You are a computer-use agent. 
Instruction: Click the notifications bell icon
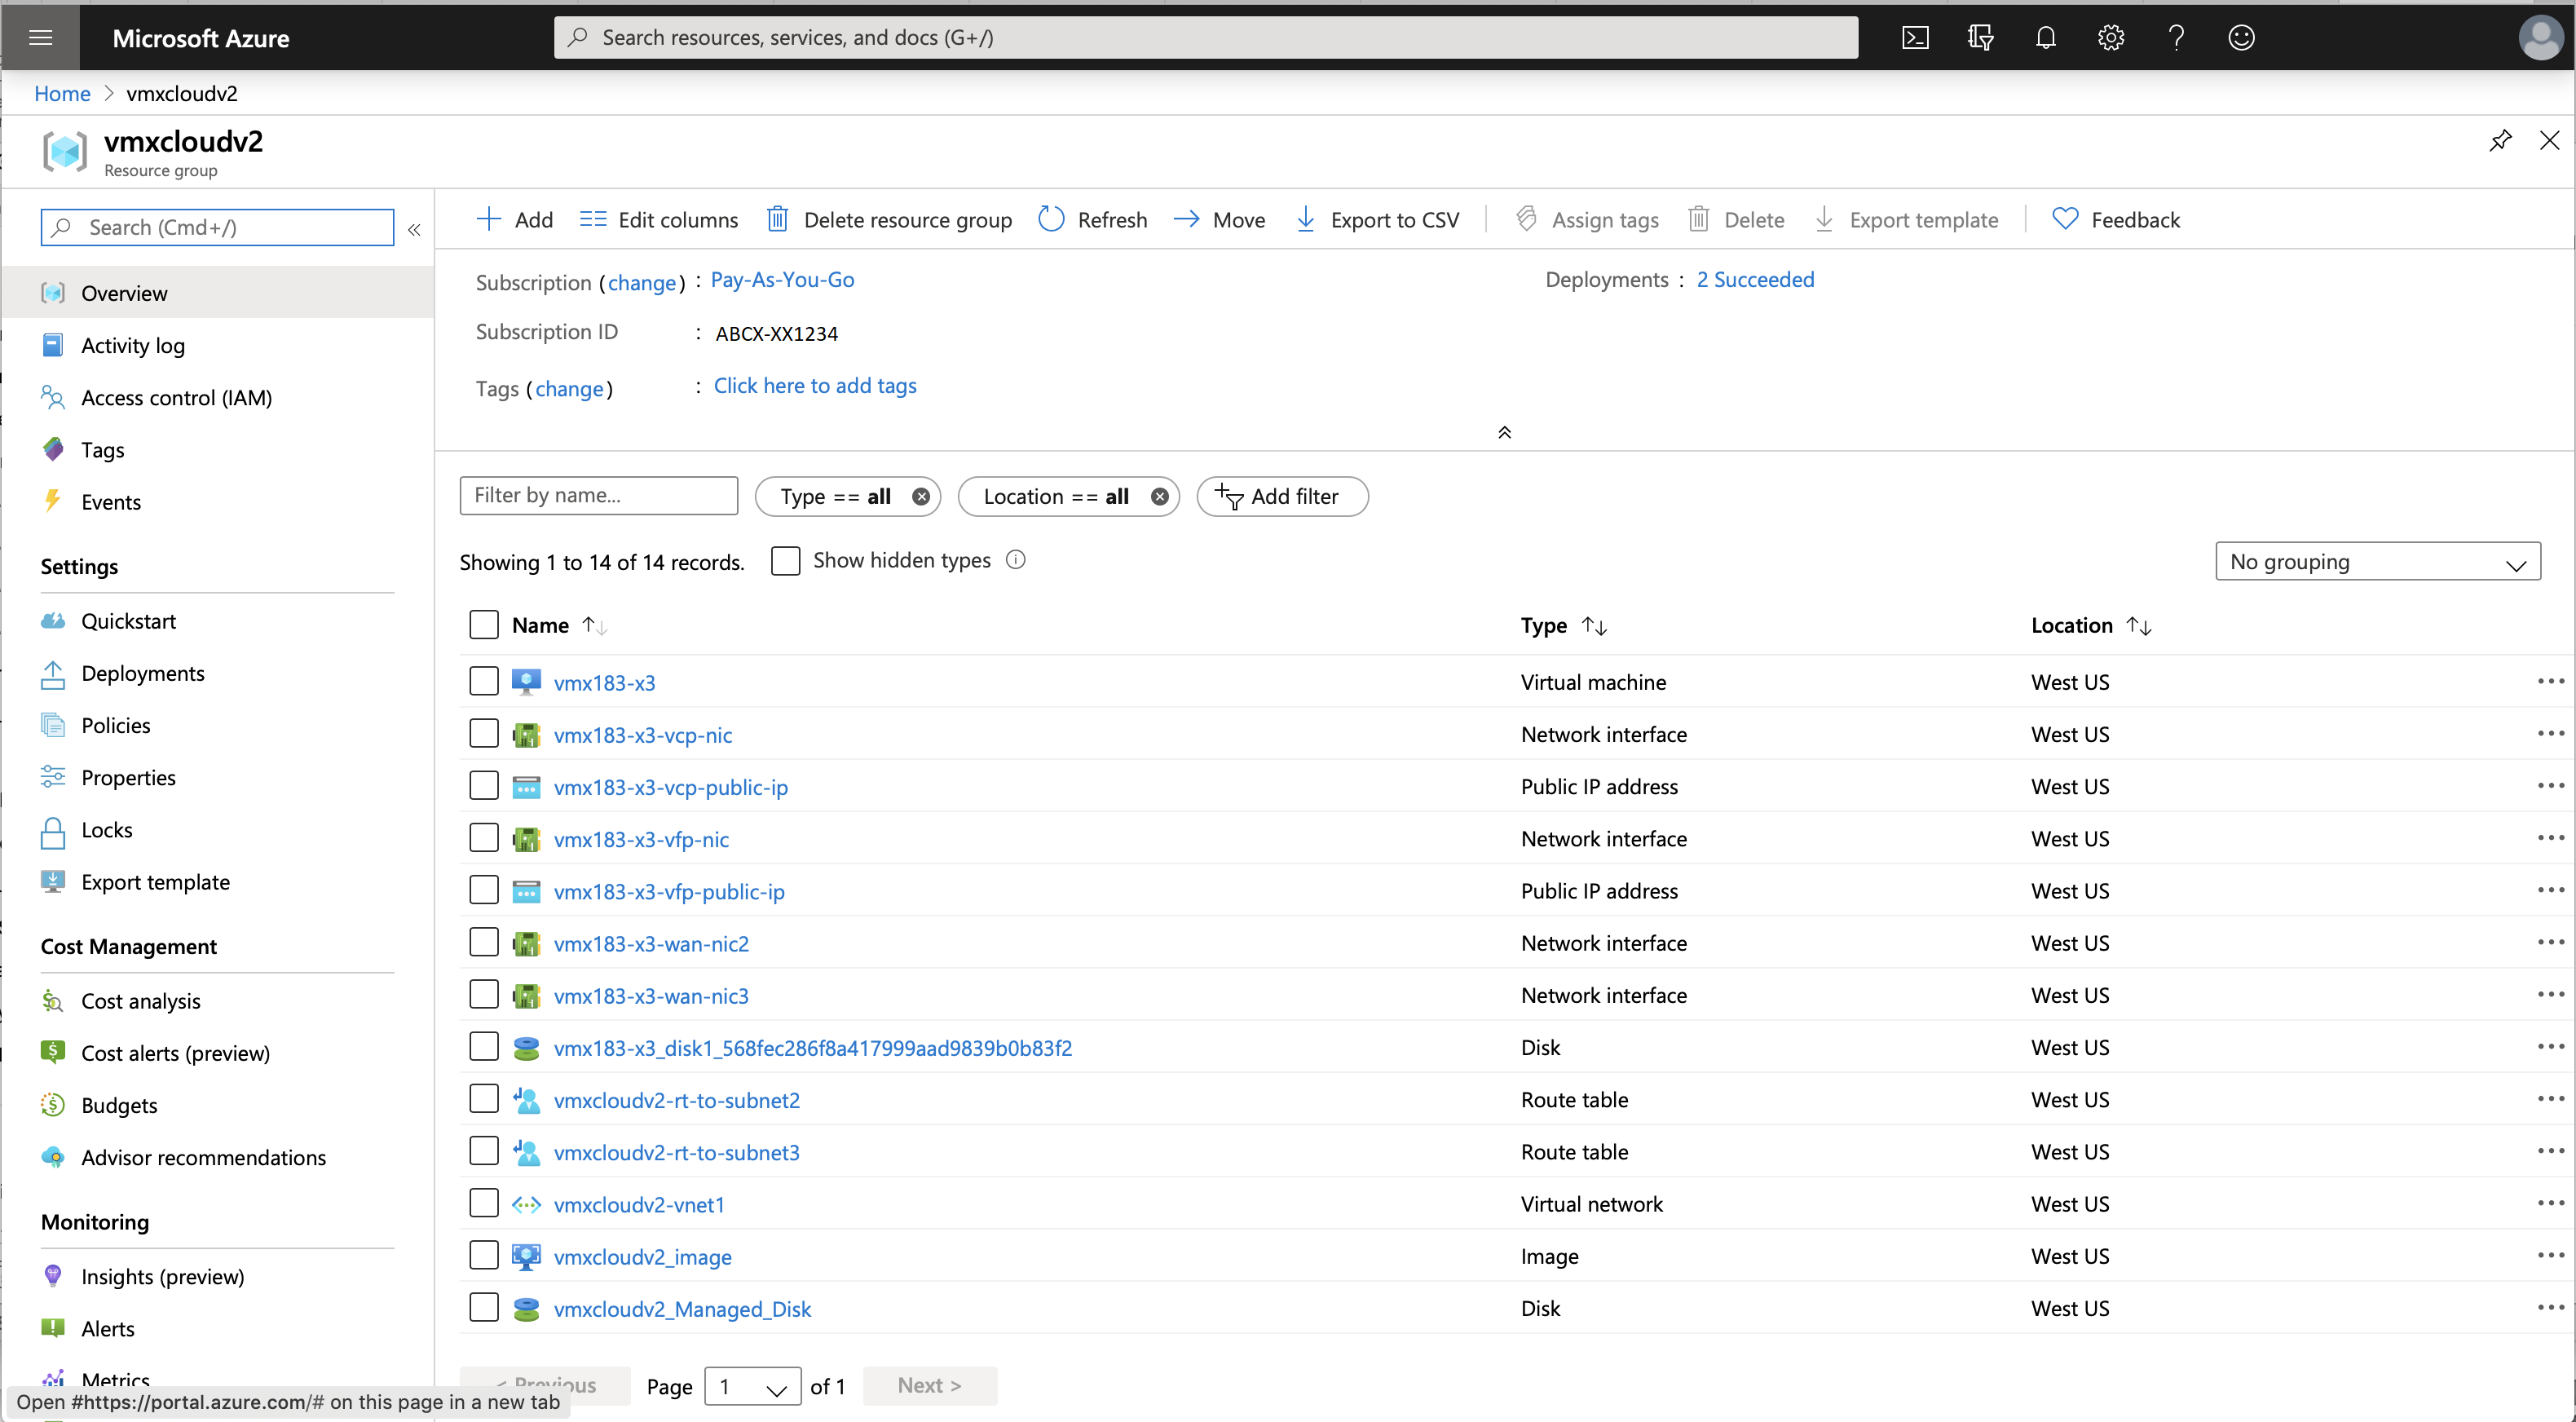(2045, 38)
